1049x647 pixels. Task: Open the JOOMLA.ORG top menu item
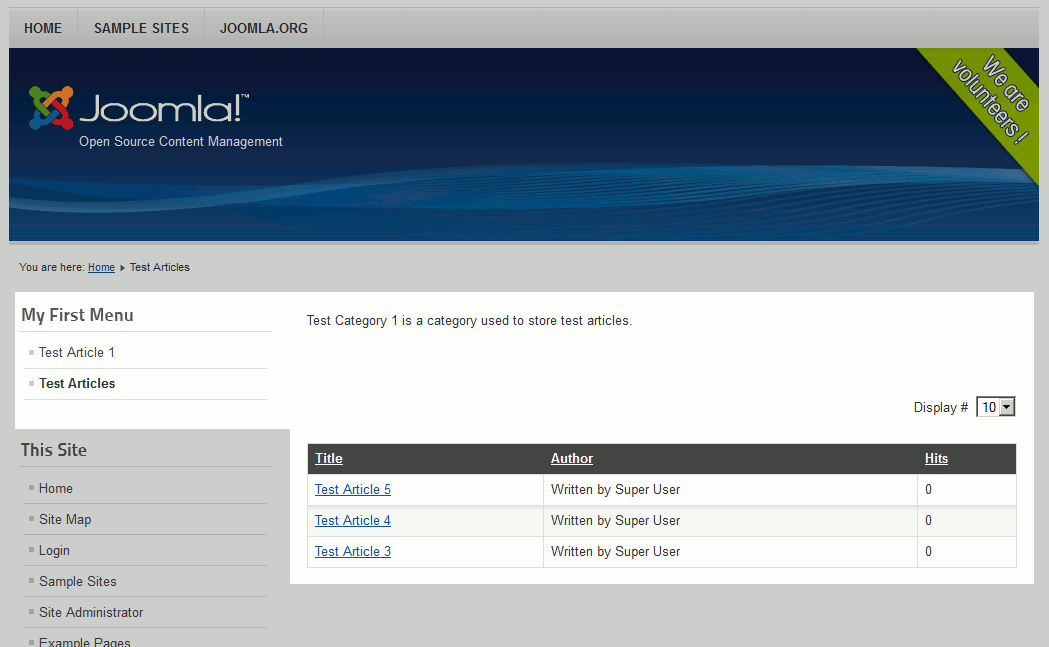pos(264,28)
